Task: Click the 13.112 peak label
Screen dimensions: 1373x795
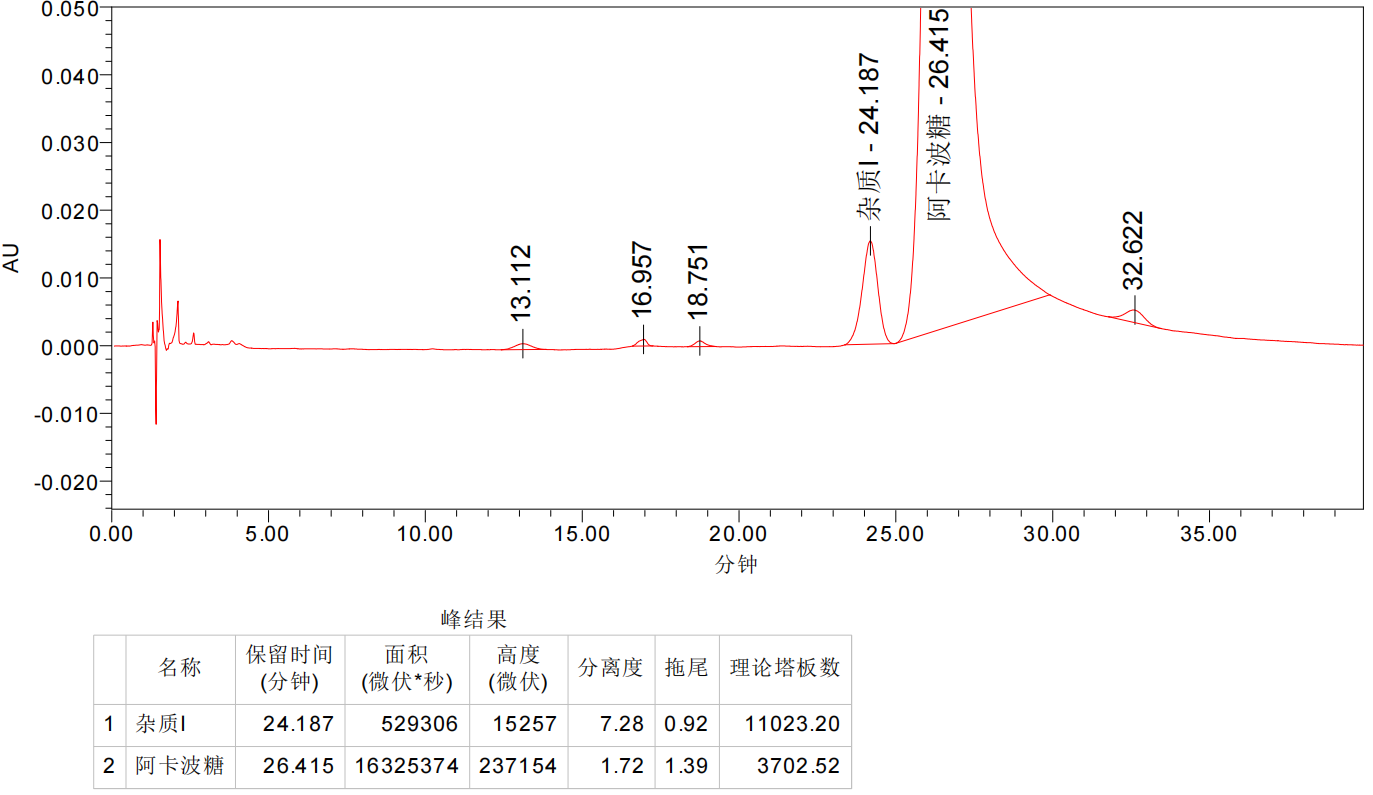Action: tap(521, 283)
